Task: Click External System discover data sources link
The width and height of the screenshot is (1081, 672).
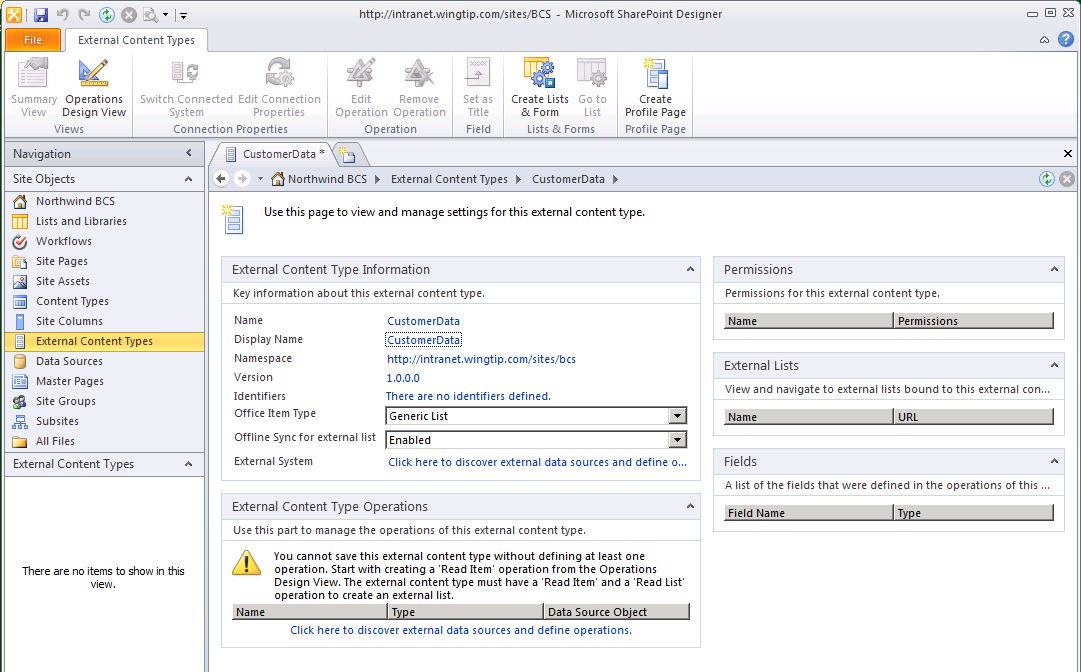Action: 537,462
